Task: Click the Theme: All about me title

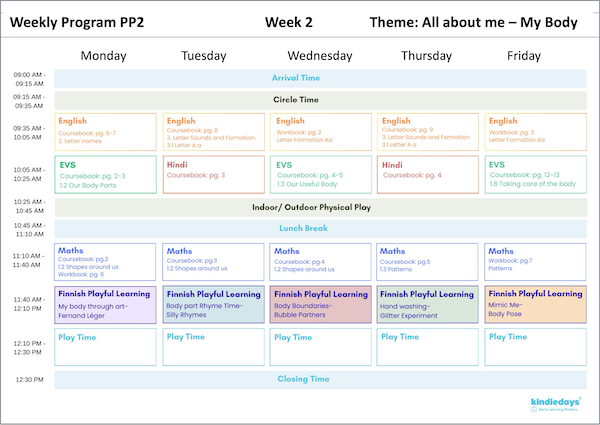Action: pyautogui.click(x=472, y=21)
